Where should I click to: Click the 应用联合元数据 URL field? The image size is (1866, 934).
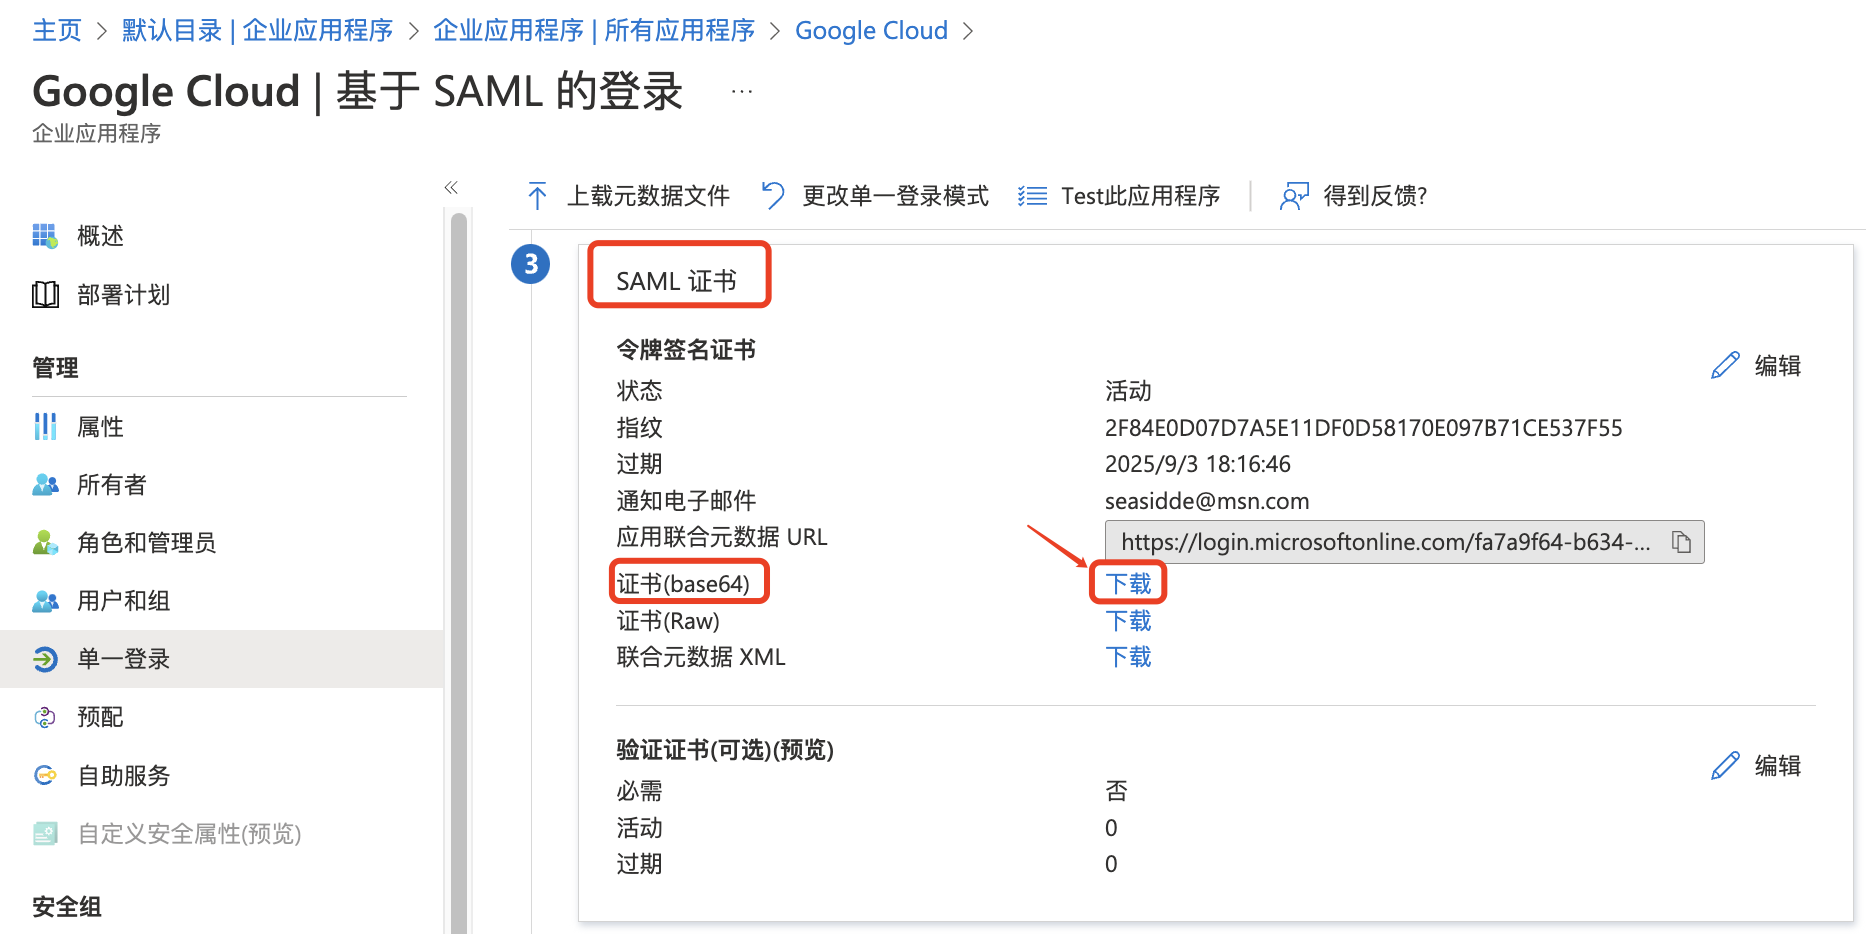point(1404,542)
